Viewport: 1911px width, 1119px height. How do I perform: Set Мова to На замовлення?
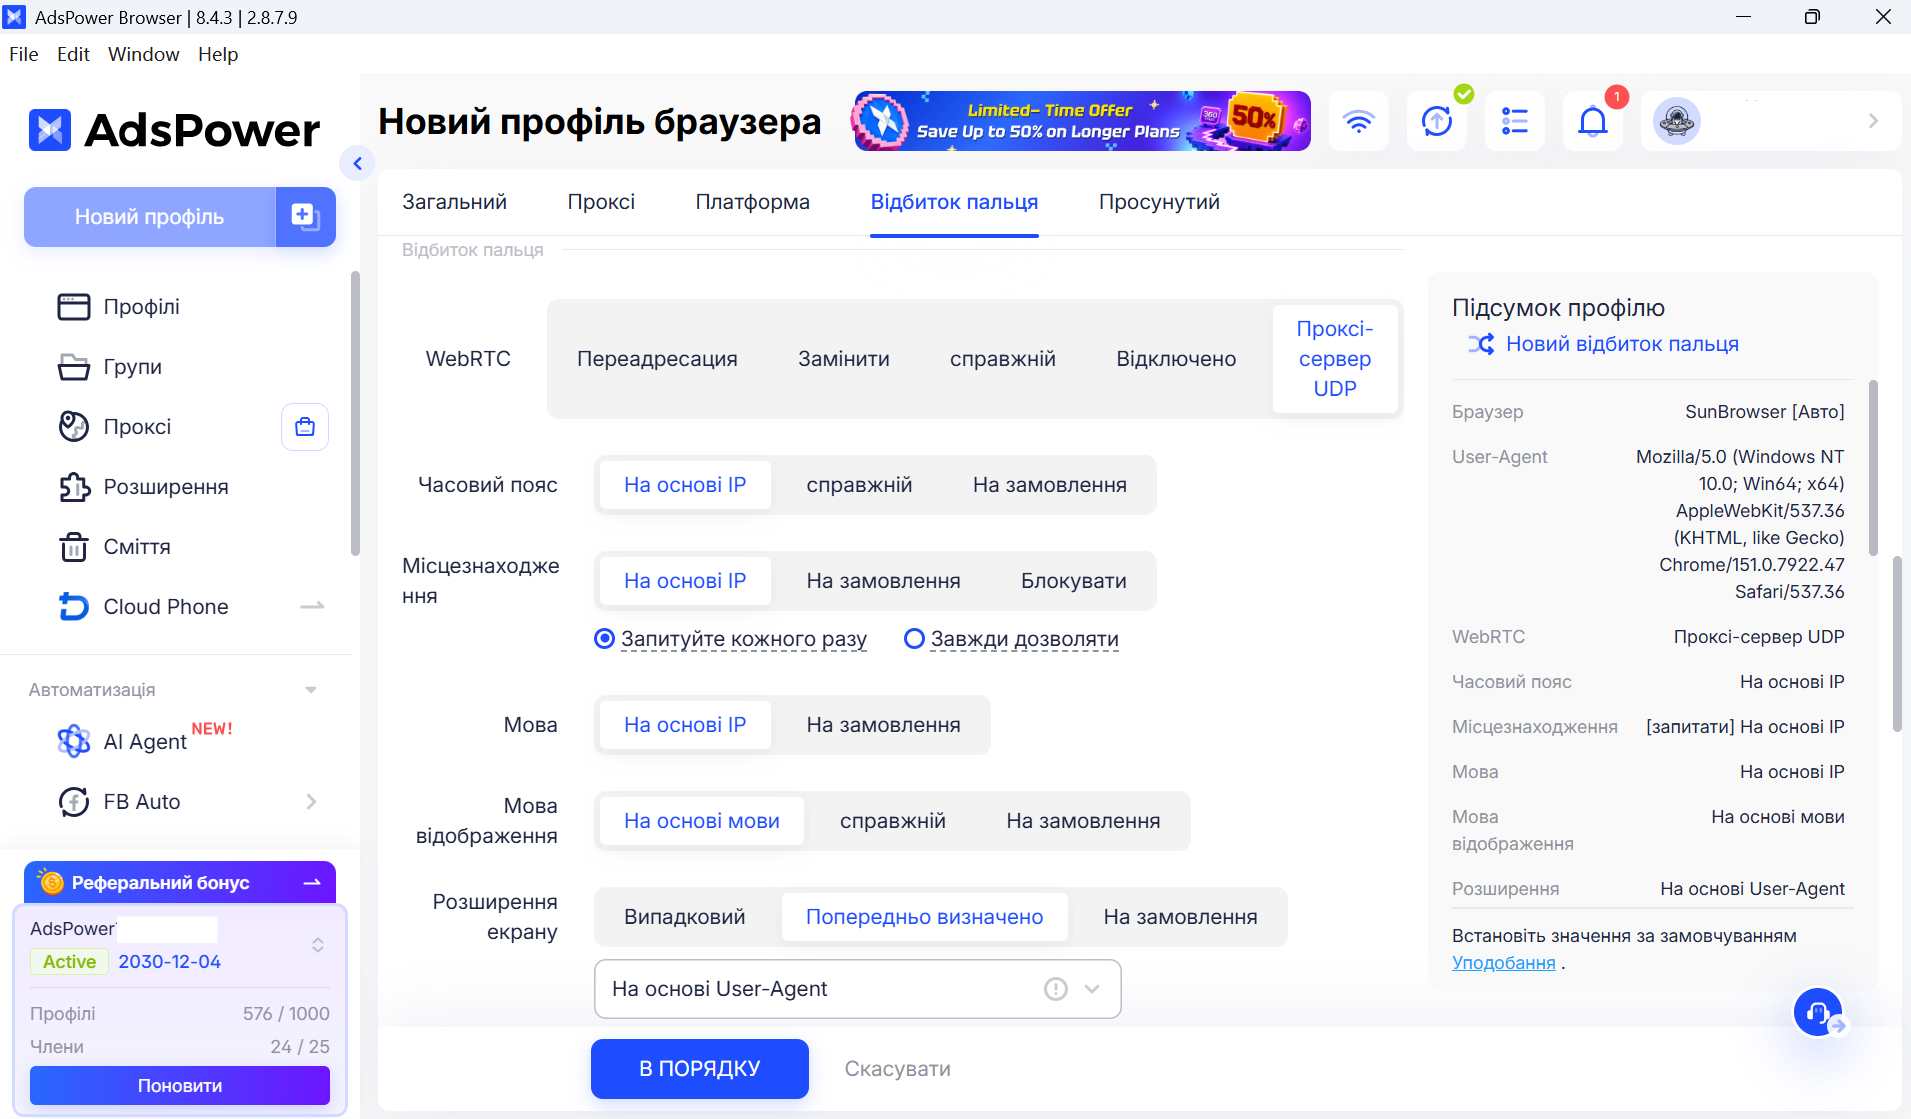click(884, 725)
